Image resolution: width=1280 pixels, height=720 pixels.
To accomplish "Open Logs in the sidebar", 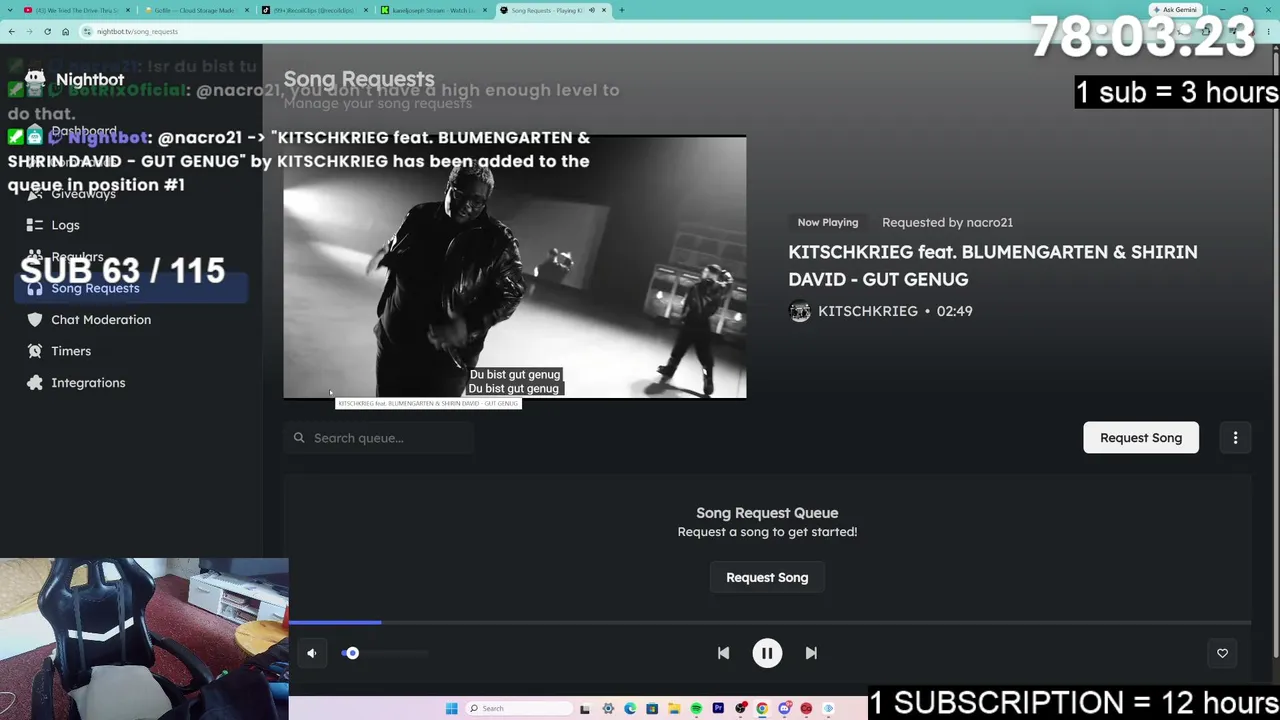I will tap(131, 225).
